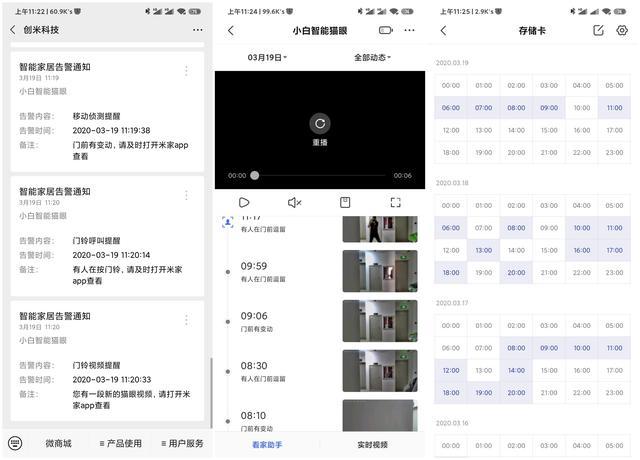
Task: Go back from the 存储卡 screen
Action: coord(444,31)
